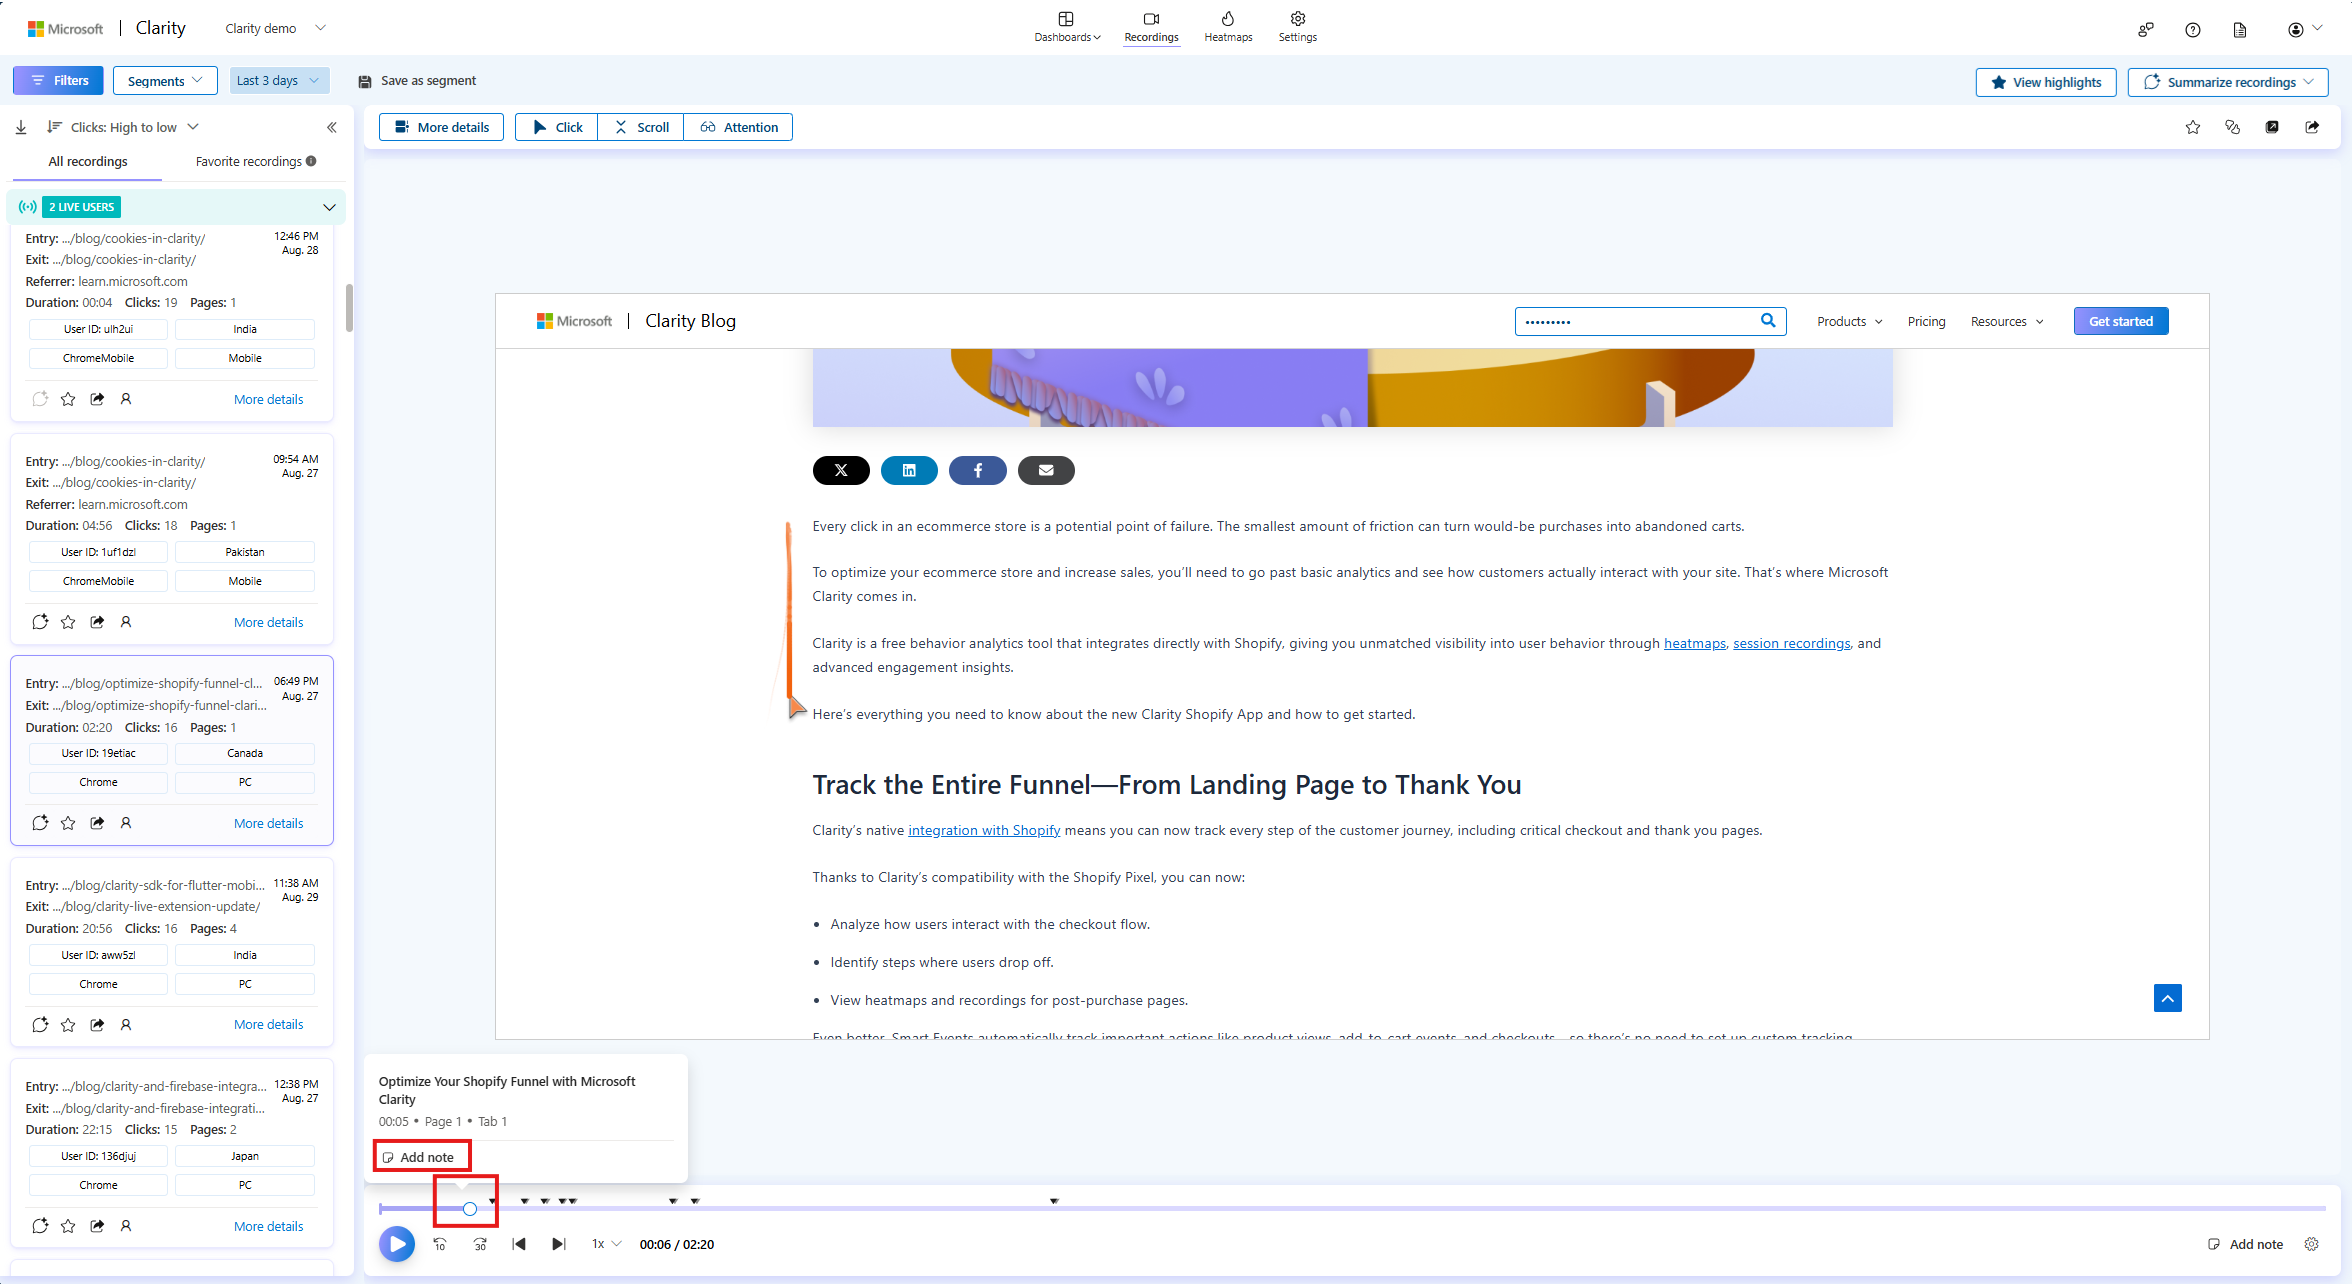The width and height of the screenshot is (2352, 1284).
Task: Skip forward 30 seconds
Action: 480,1244
